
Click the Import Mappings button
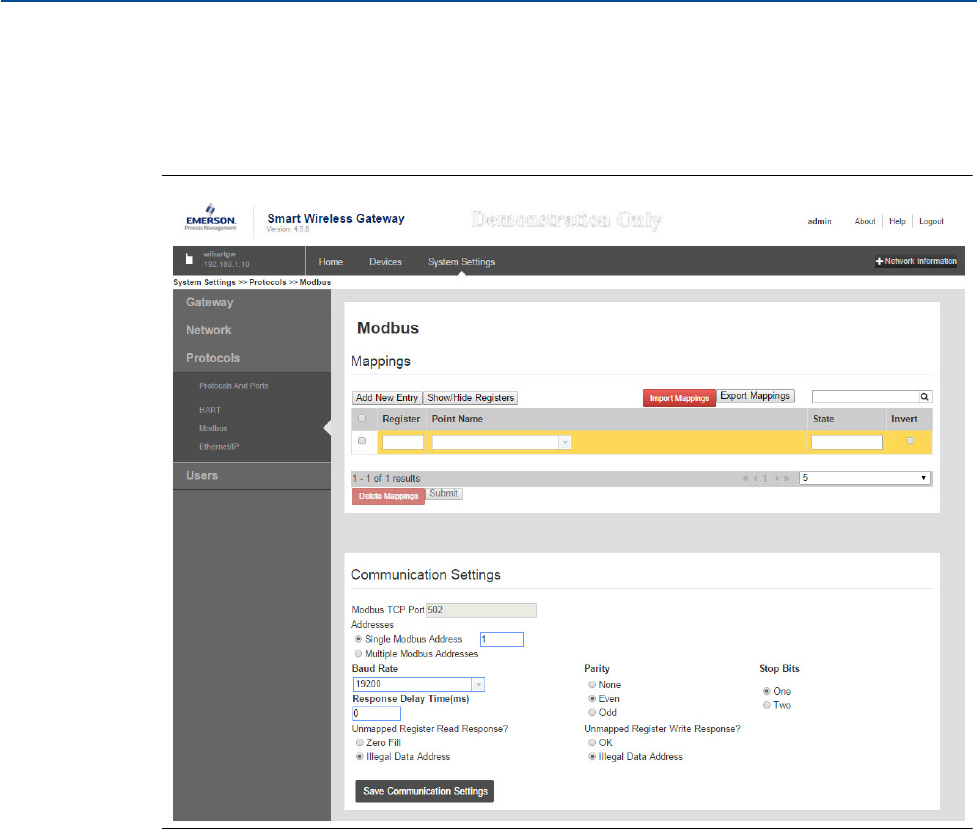pos(679,398)
